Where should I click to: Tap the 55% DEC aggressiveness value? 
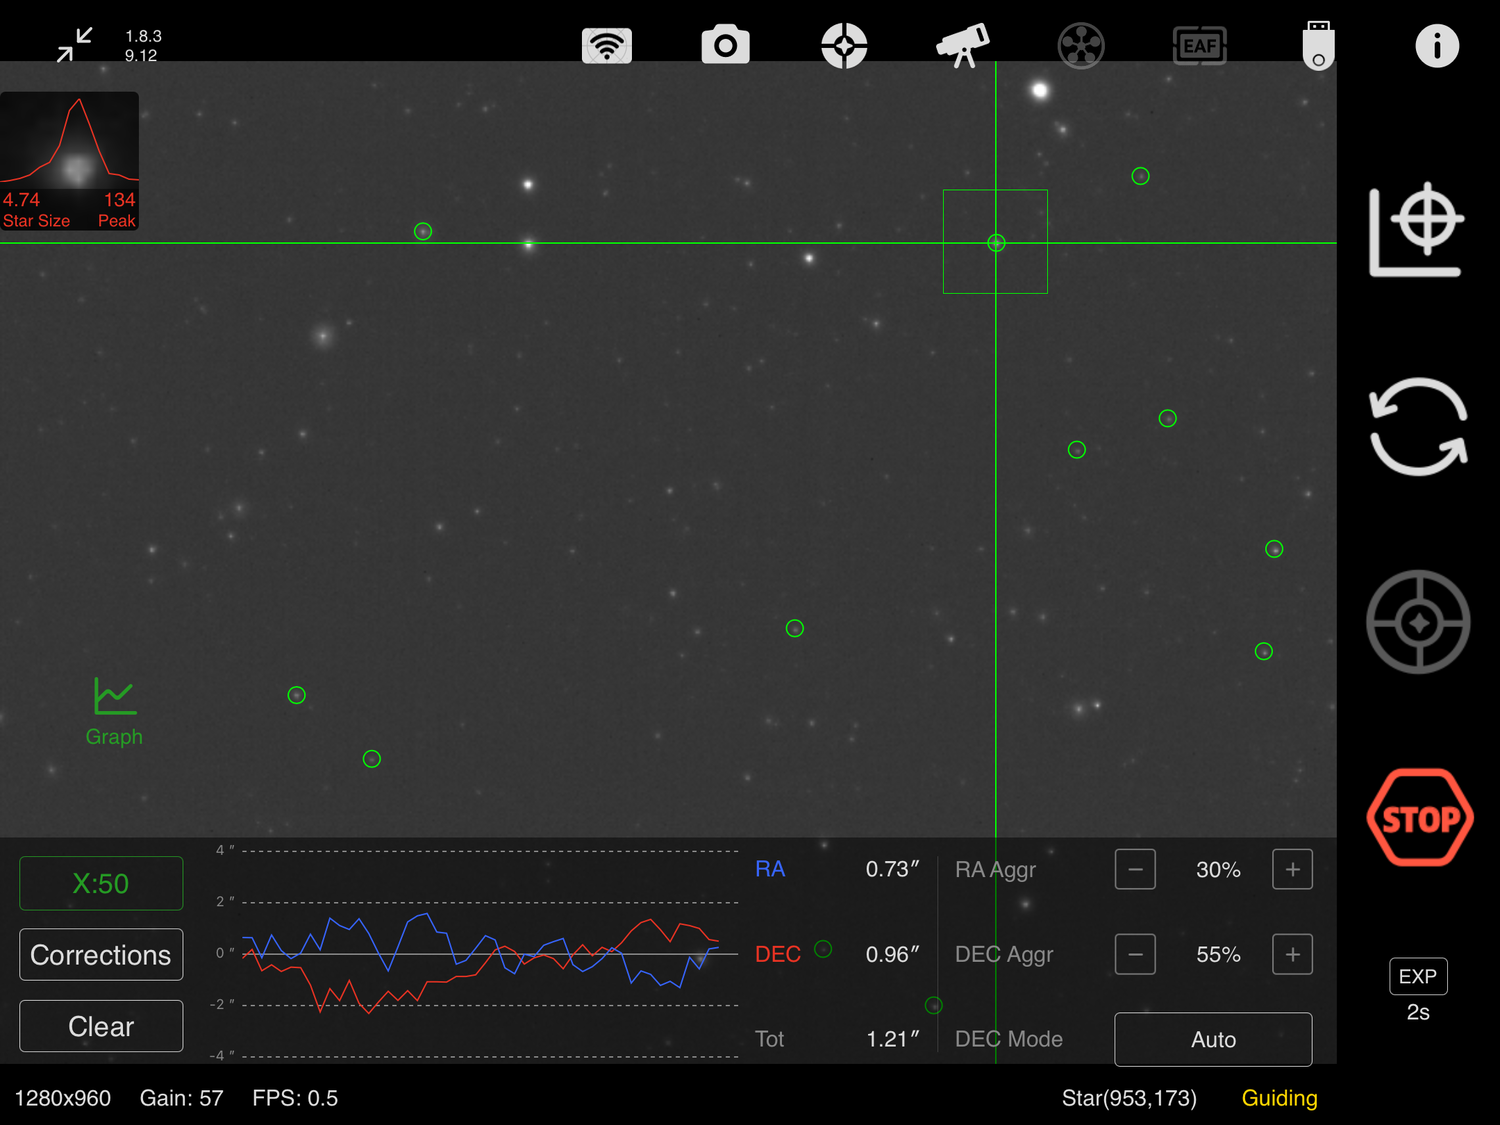[1218, 955]
